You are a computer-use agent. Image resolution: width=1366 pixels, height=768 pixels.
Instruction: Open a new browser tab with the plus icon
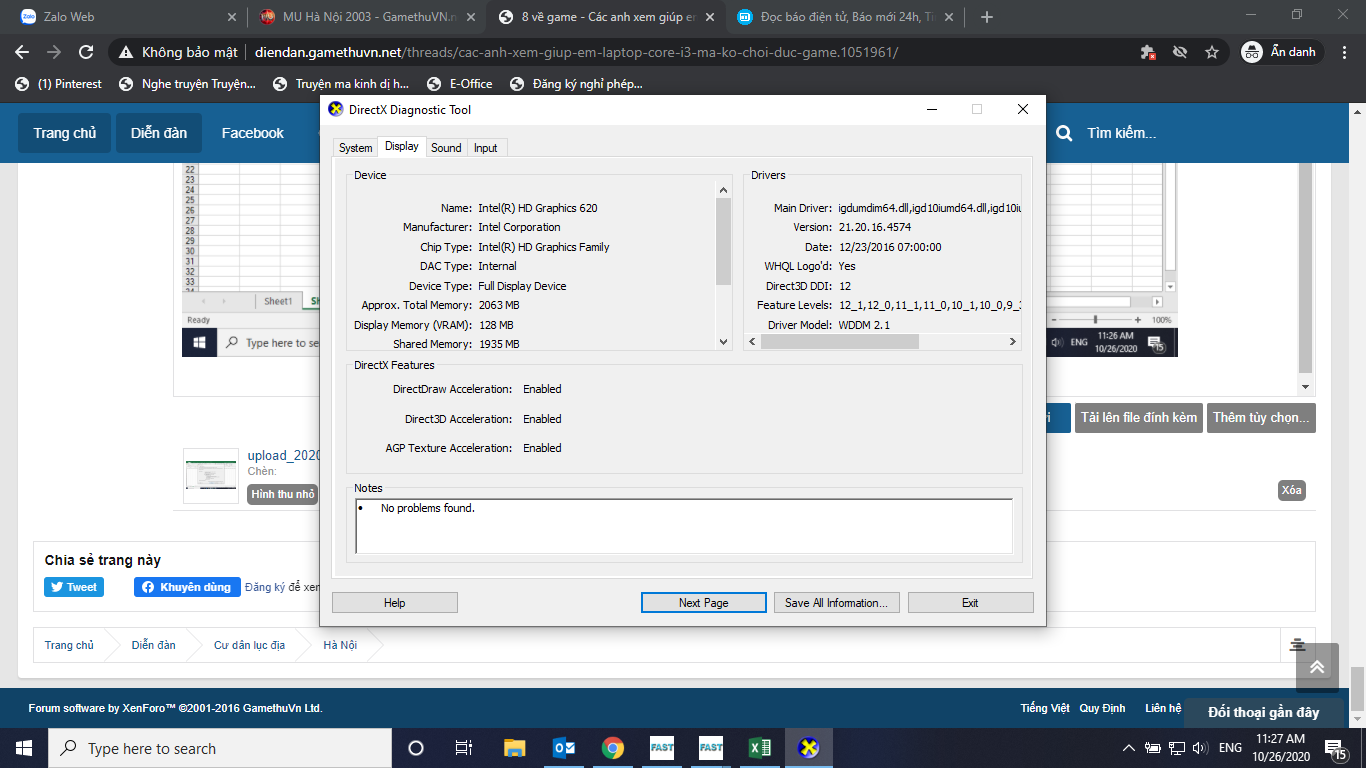pyautogui.click(x=987, y=17)
